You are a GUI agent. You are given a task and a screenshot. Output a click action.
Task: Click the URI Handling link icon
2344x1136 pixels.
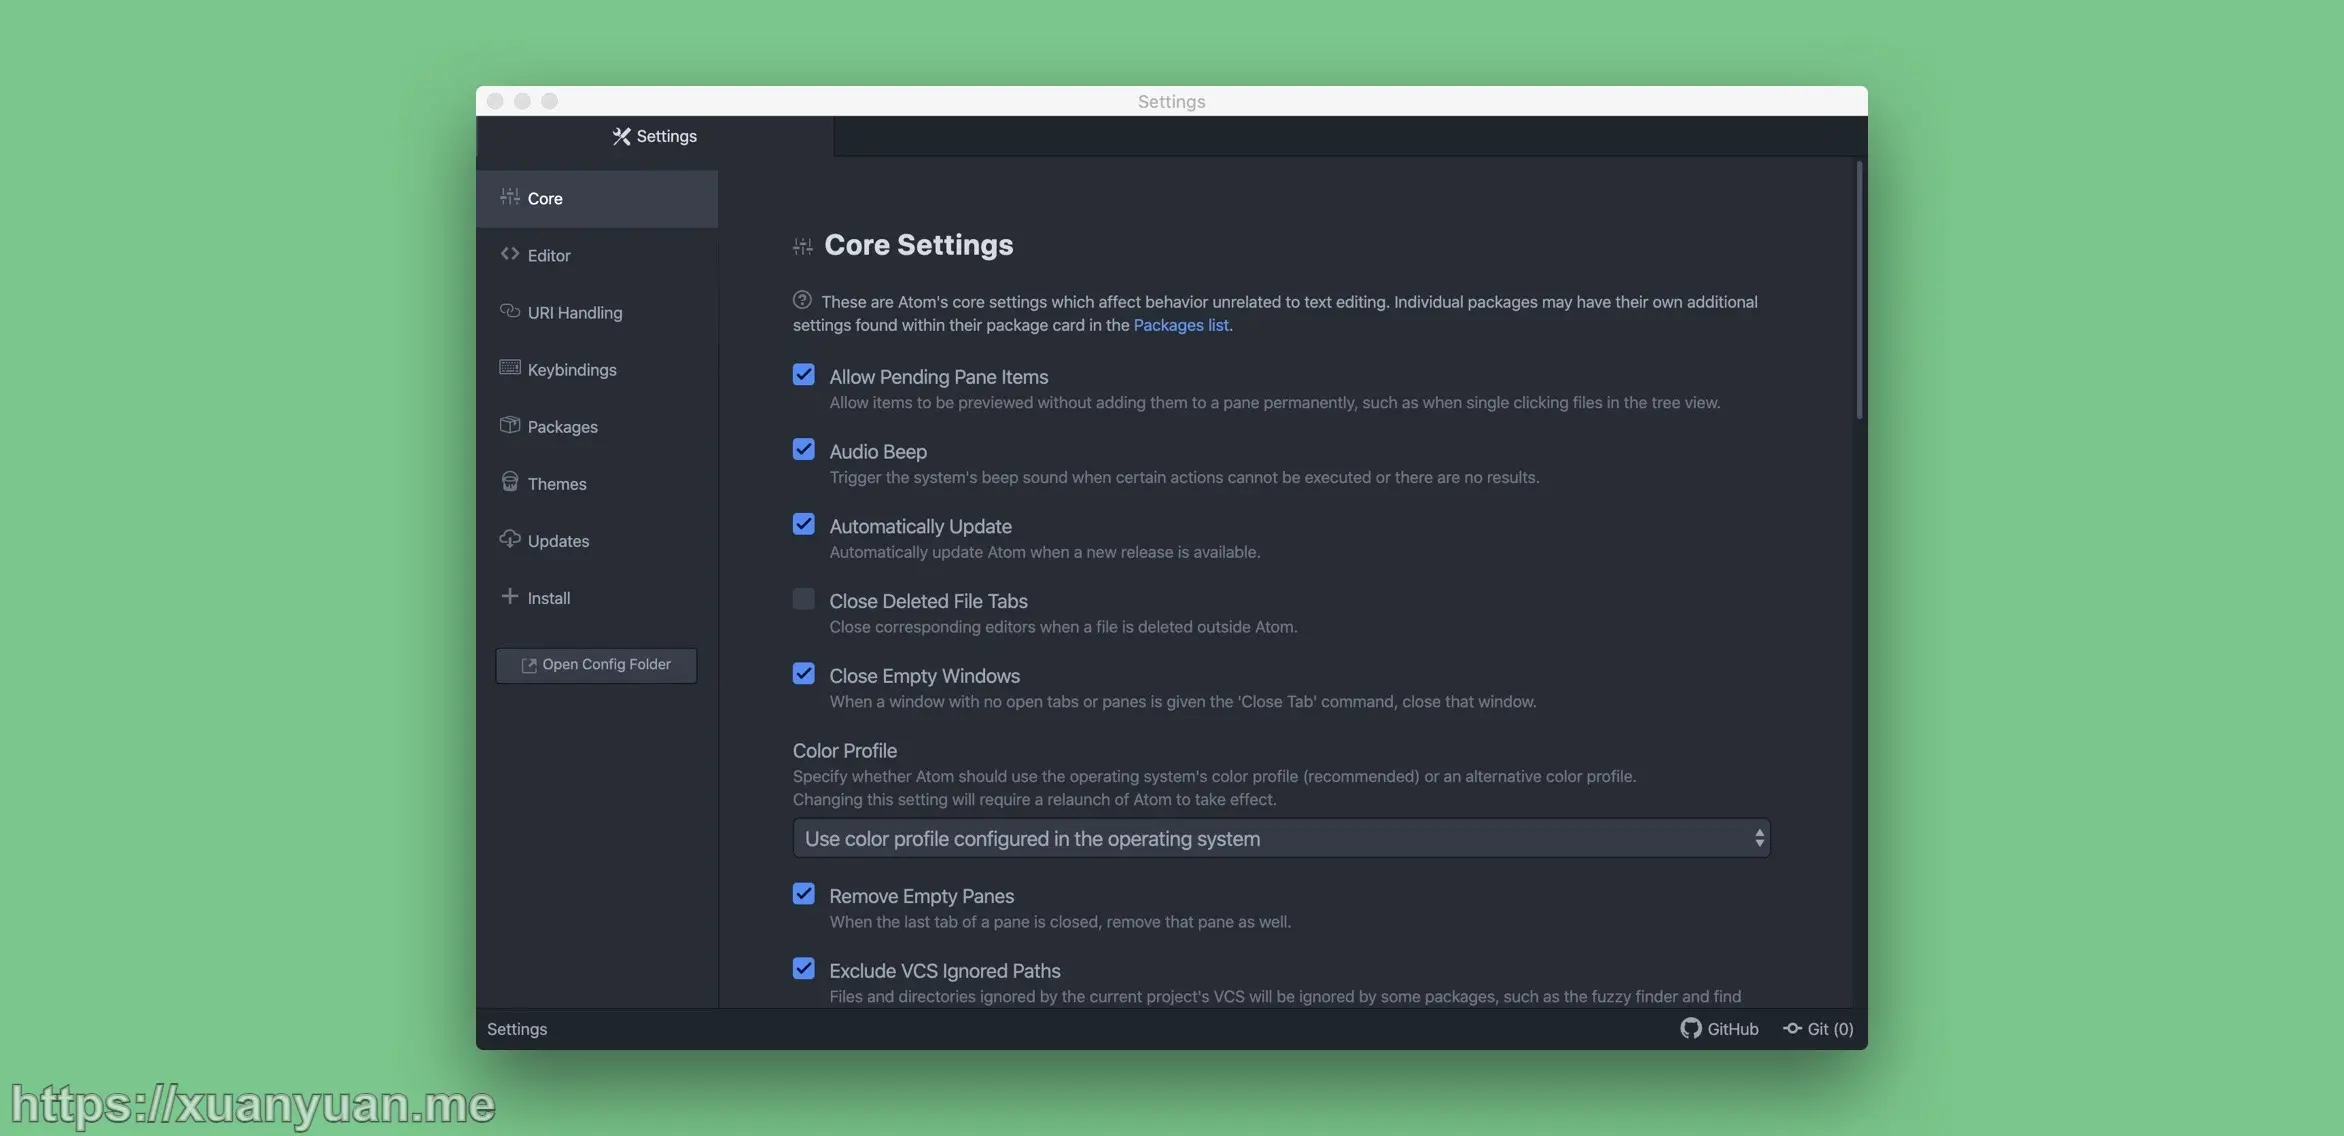(x=510, y=311)
